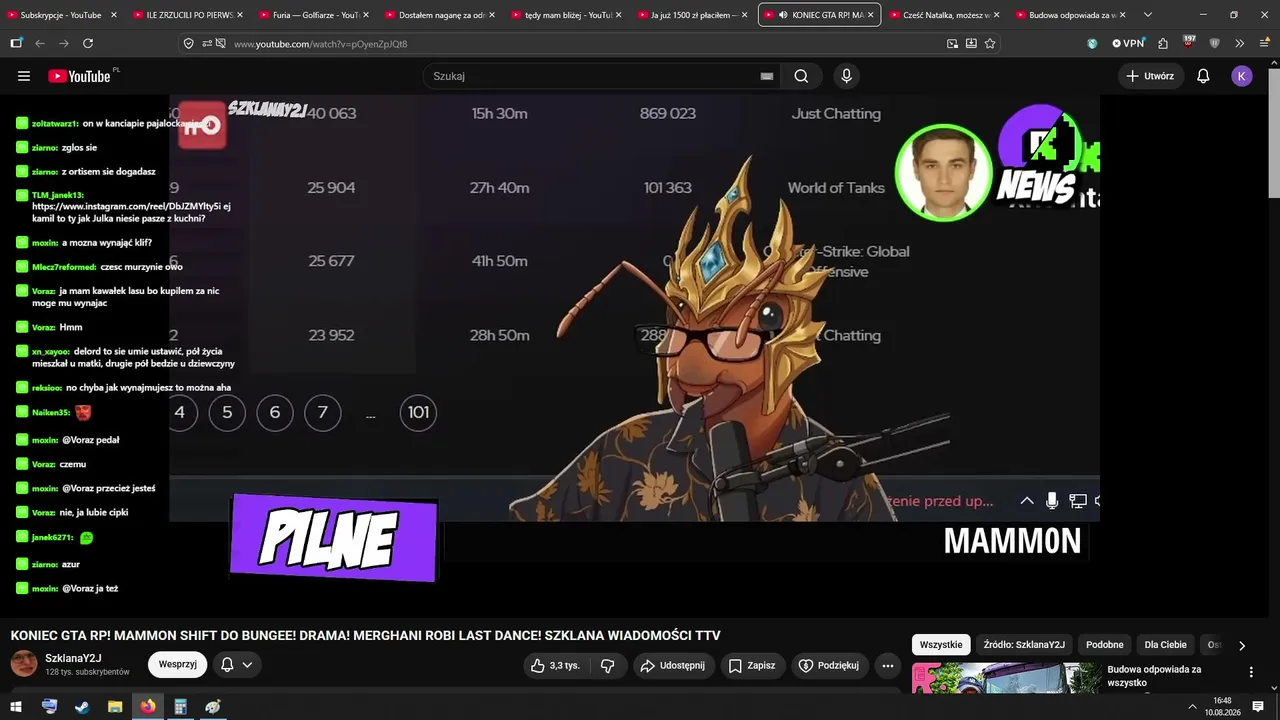Show hidden system tray icons
1280x720 pixels.
[x=1192, y=707]
